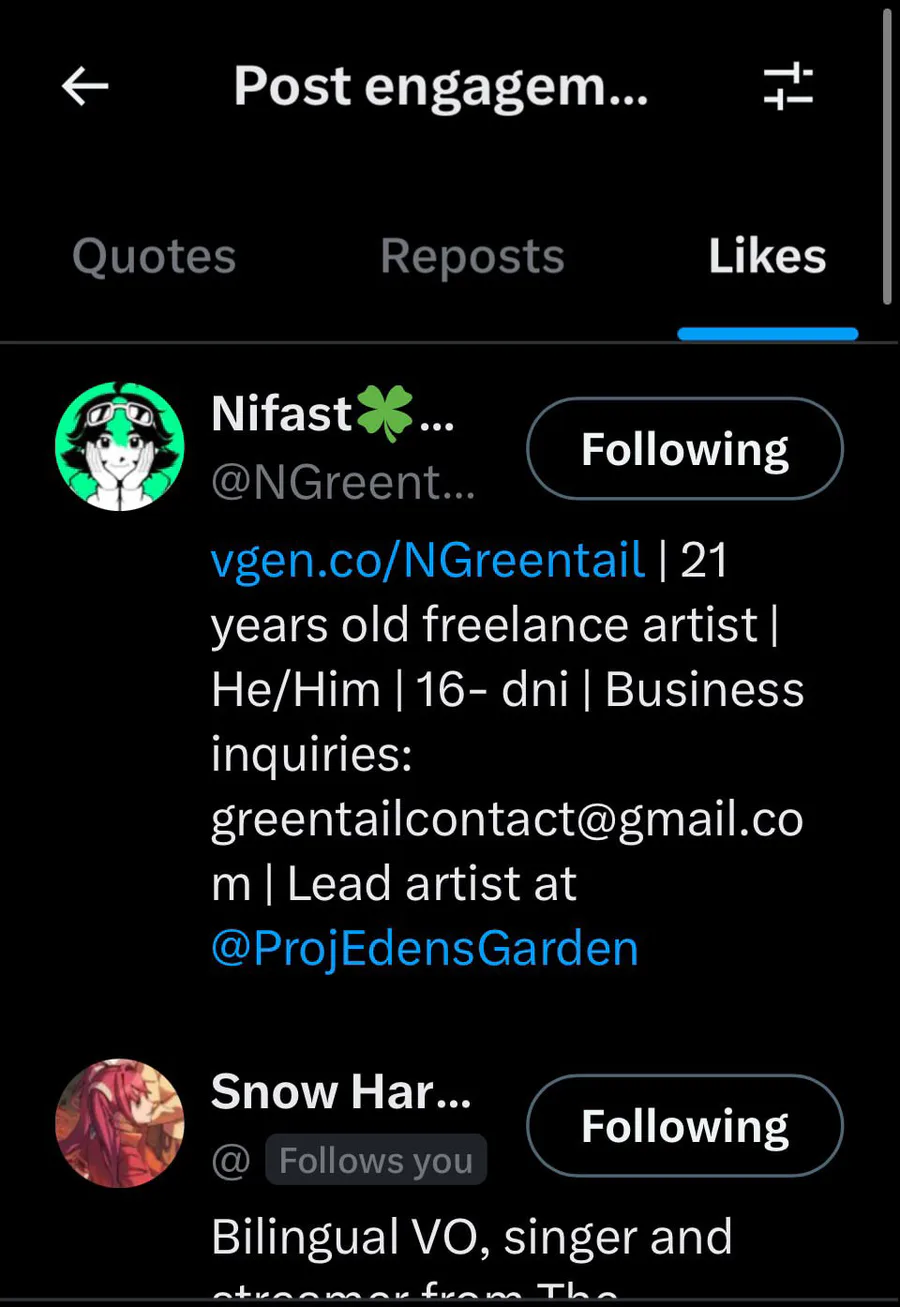Image resolution: width=900 pixels, height=1307 pixels.
Task: Tap the @NGreent... username handle
Action: click(342, 484)
